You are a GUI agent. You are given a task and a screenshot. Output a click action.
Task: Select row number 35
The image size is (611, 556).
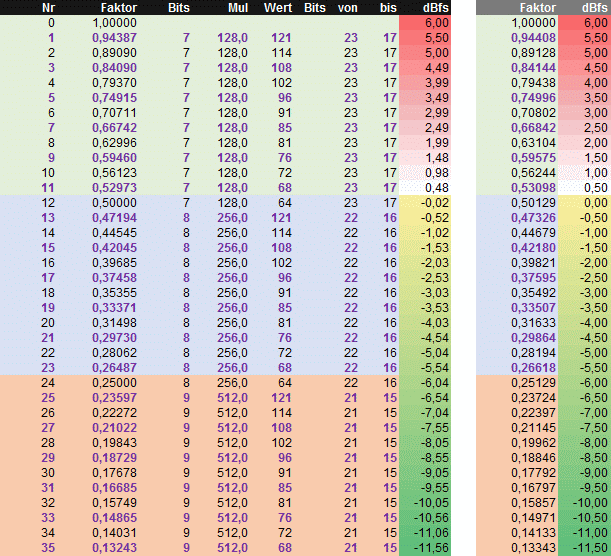(x=48, y=547)
